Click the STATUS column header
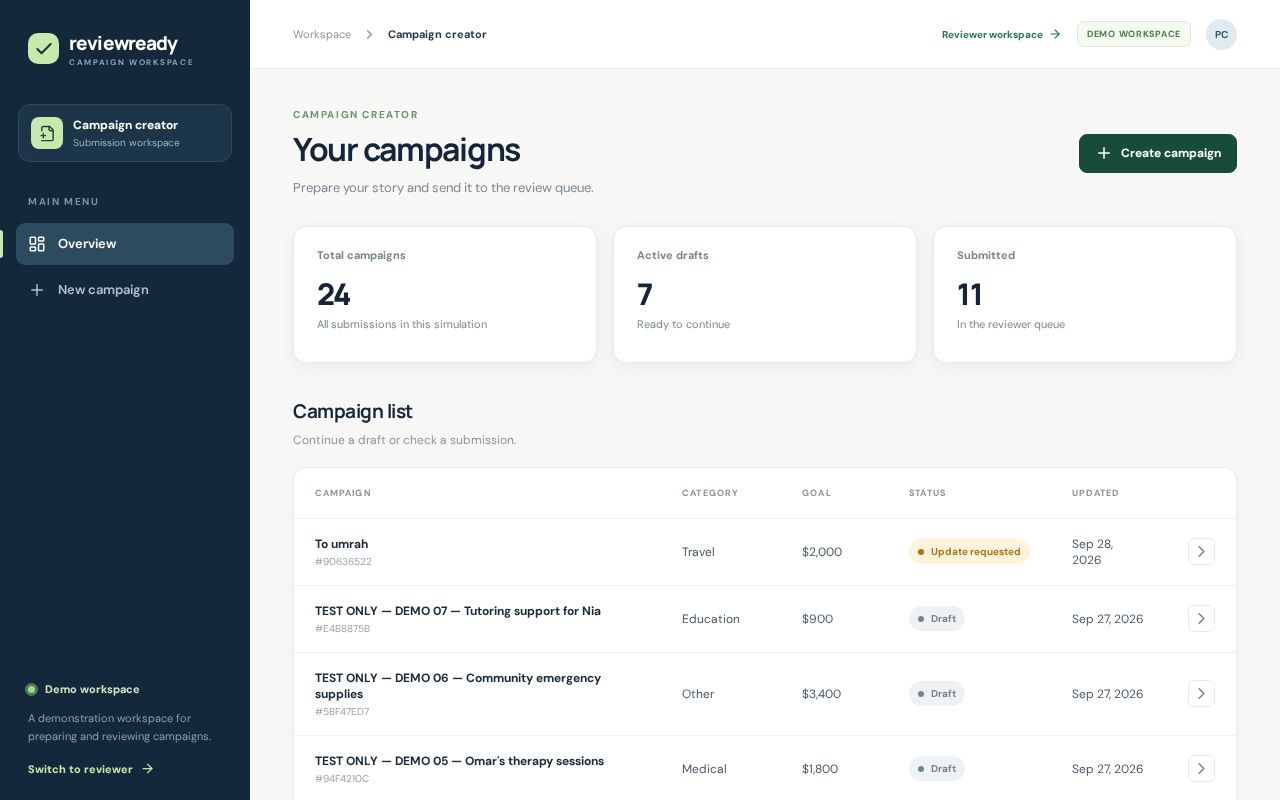The image size is (1280, 800). coord(927,493)
